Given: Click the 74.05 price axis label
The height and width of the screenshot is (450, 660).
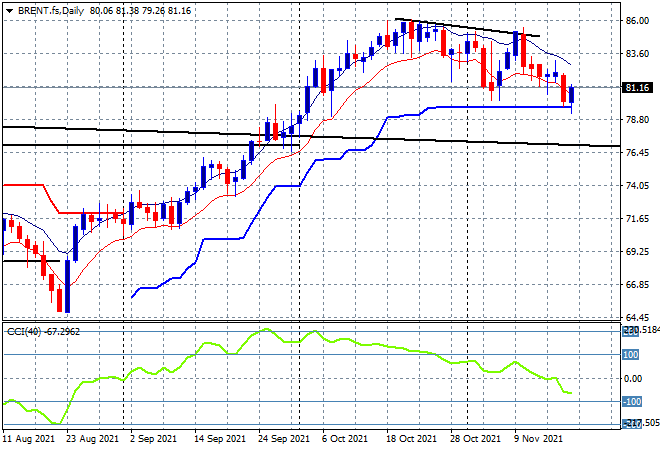Looking at the screenshot, I should point(637,186).
